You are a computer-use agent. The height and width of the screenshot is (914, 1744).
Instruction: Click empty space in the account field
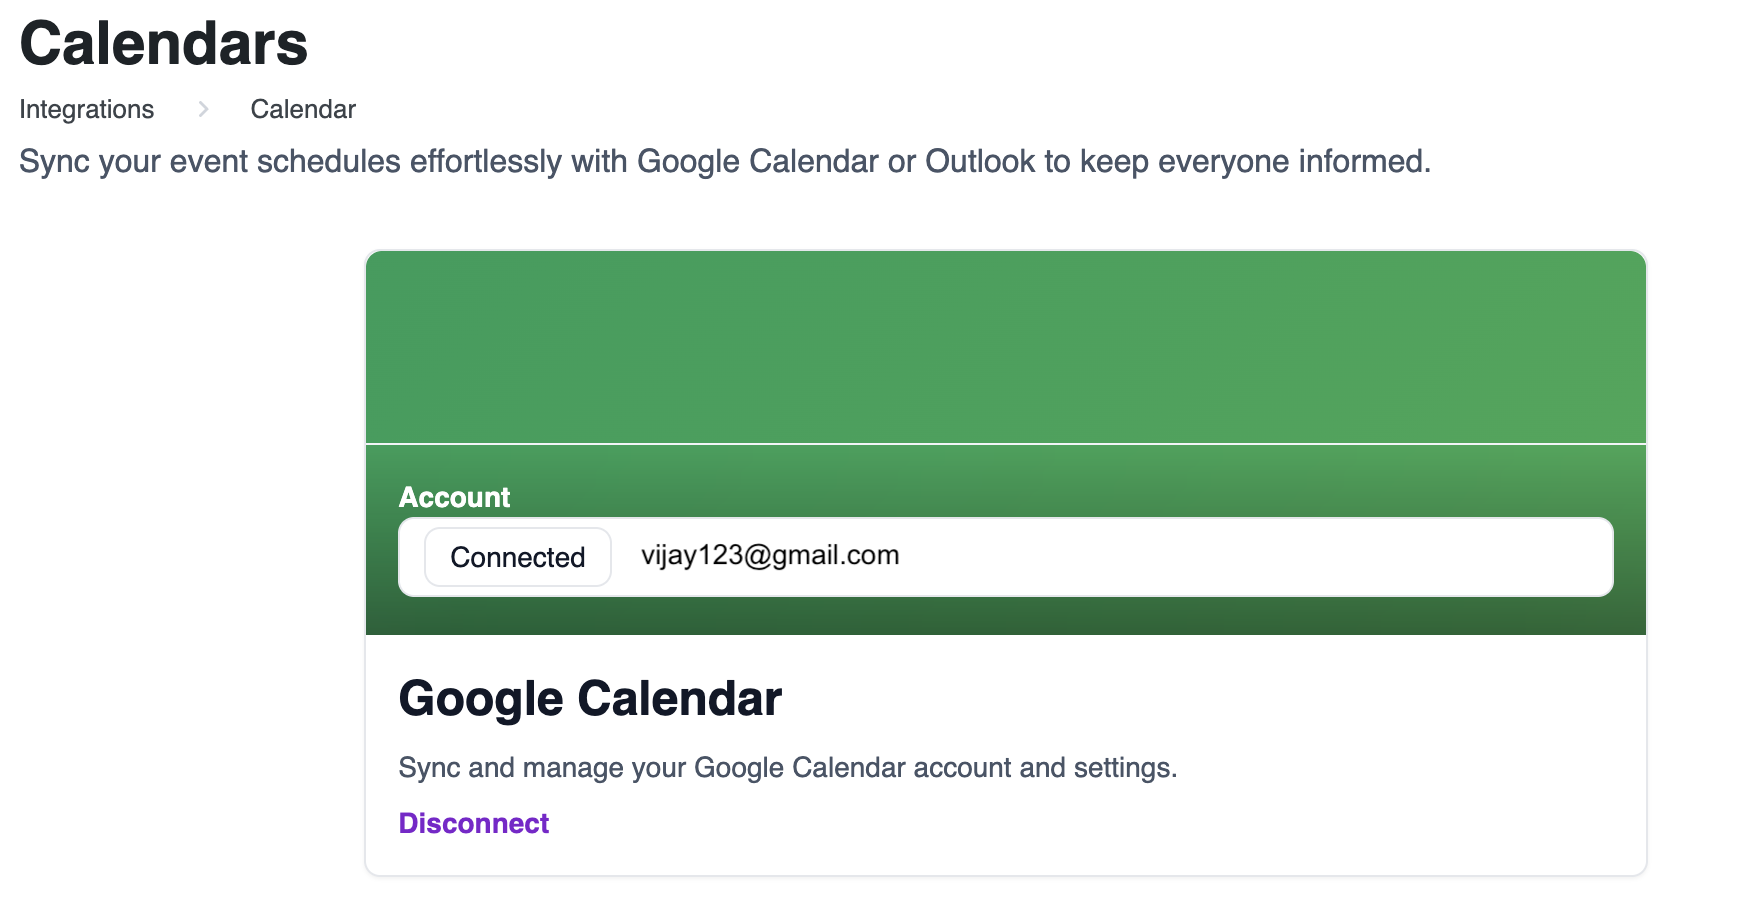[x=1250, y=557]
